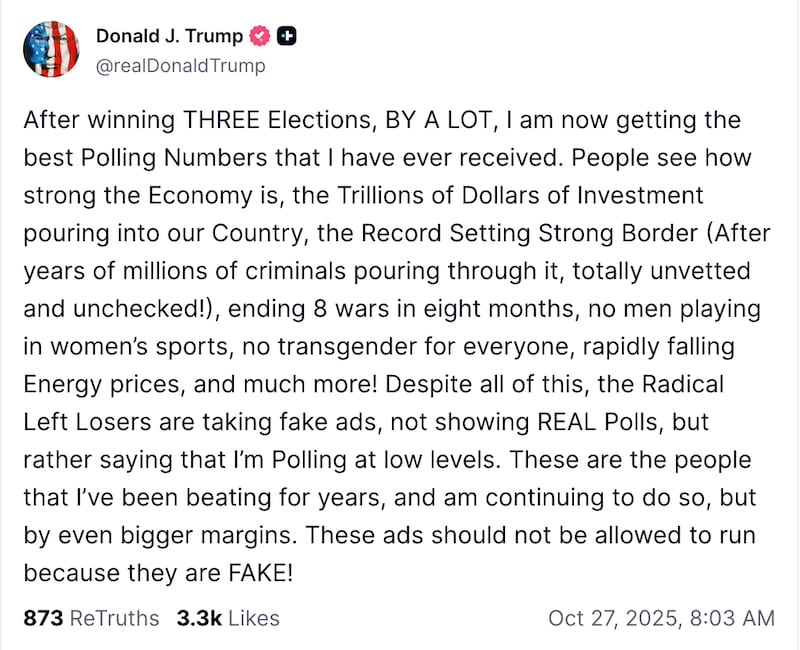The width and height of the screenshot is (800, 650).
Task: Click the engagement bar below the post
Action: tap(400, 618)
